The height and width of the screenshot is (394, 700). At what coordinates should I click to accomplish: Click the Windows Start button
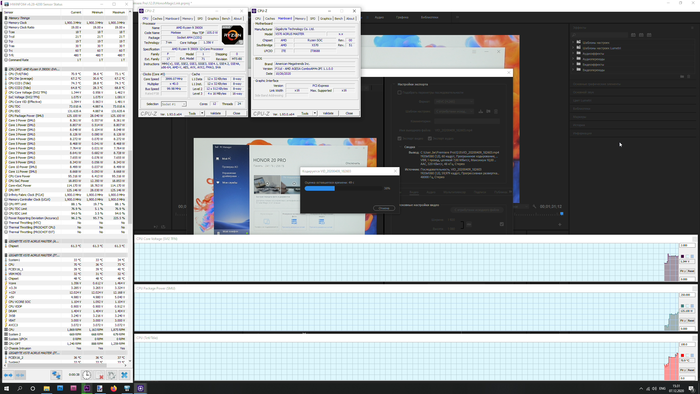coord(6,389)
